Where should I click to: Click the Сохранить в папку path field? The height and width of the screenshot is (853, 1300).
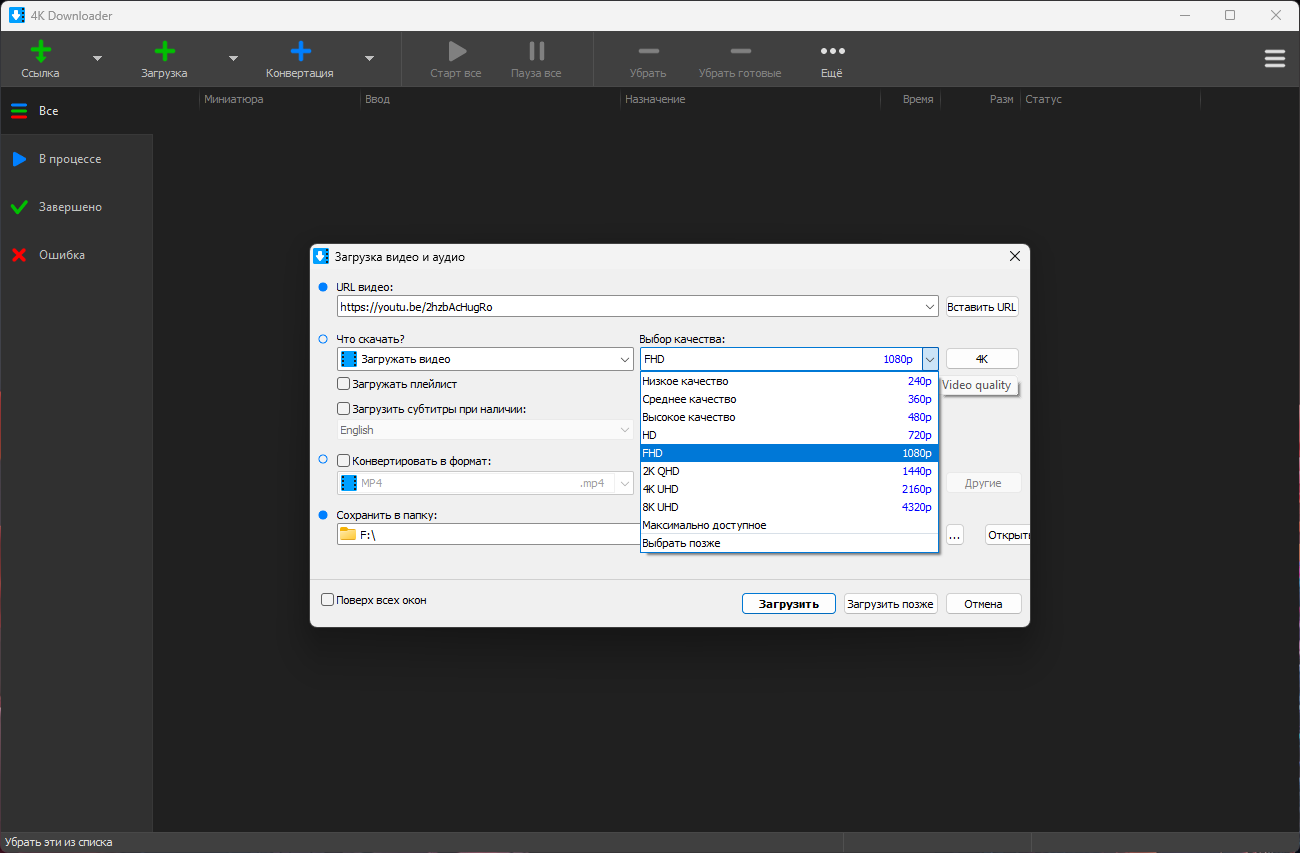pos(490,535)
